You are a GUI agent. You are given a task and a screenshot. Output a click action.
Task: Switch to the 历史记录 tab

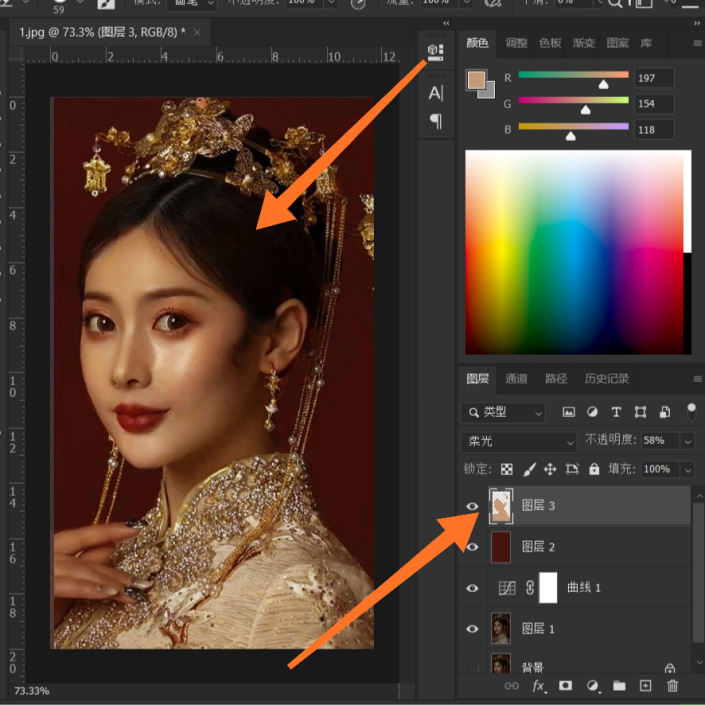point(606,379)
